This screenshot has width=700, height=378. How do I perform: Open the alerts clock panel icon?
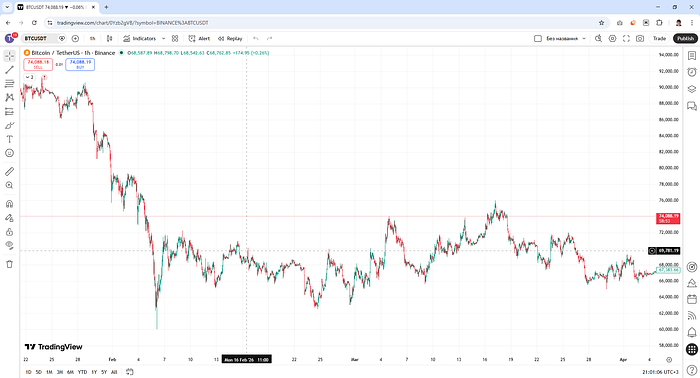pos(692,72)
